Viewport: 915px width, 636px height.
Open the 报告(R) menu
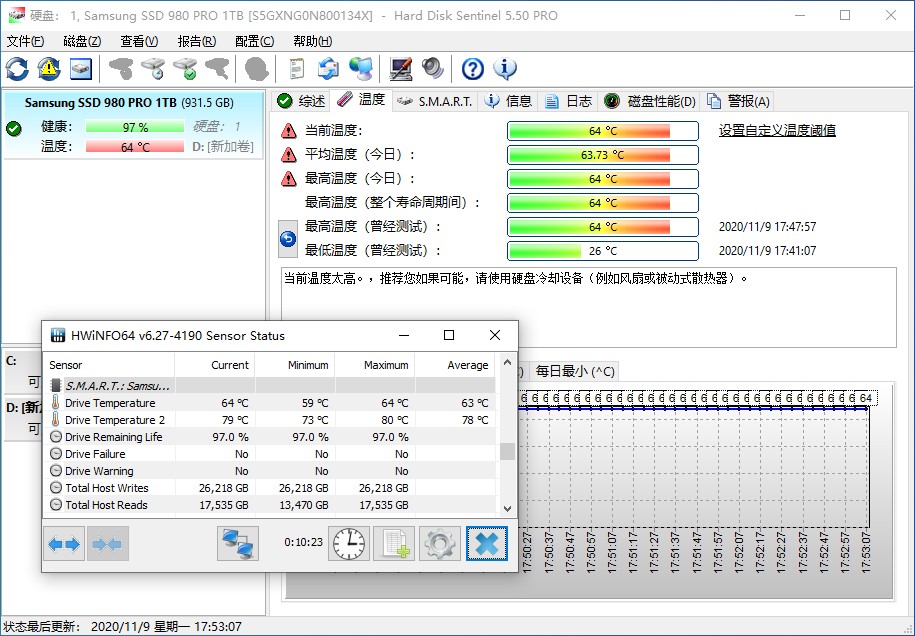pyautogui.click(x=197, y=41)
